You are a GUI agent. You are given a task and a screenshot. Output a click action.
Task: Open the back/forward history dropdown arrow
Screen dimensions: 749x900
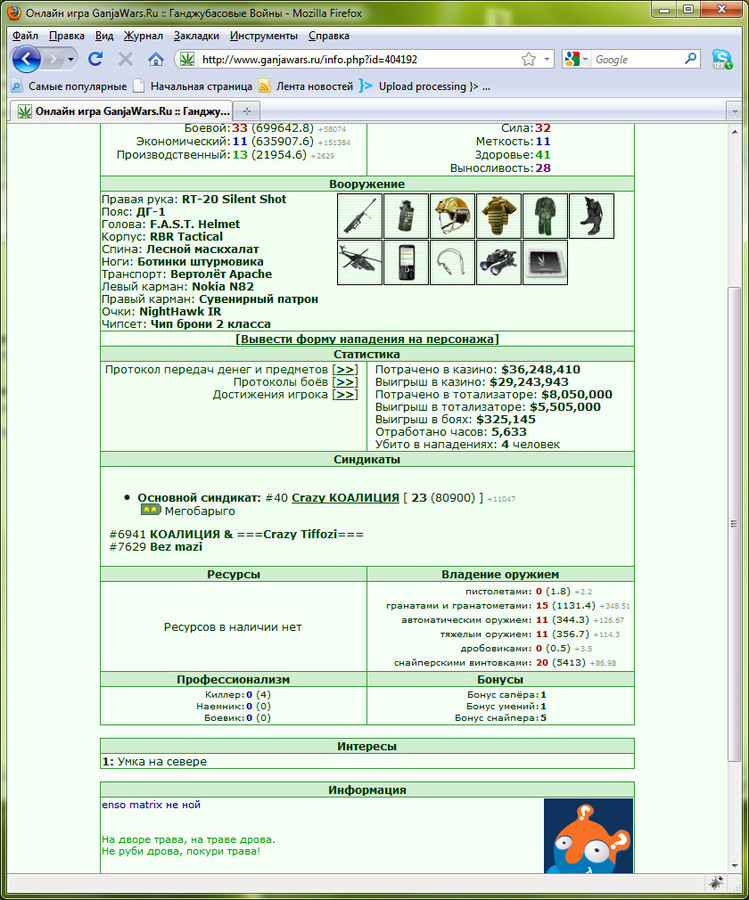(x=71, y=59)
